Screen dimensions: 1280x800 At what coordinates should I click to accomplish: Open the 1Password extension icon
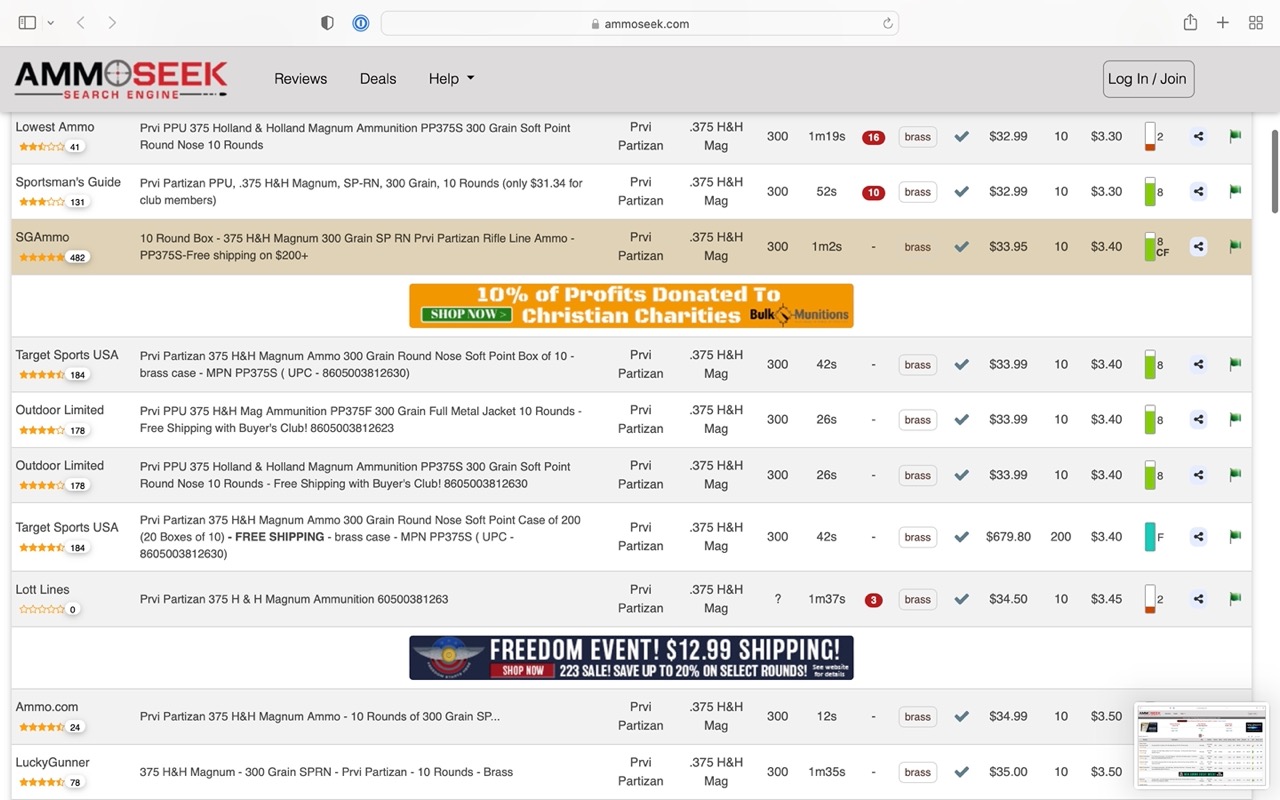pos(361,23)
